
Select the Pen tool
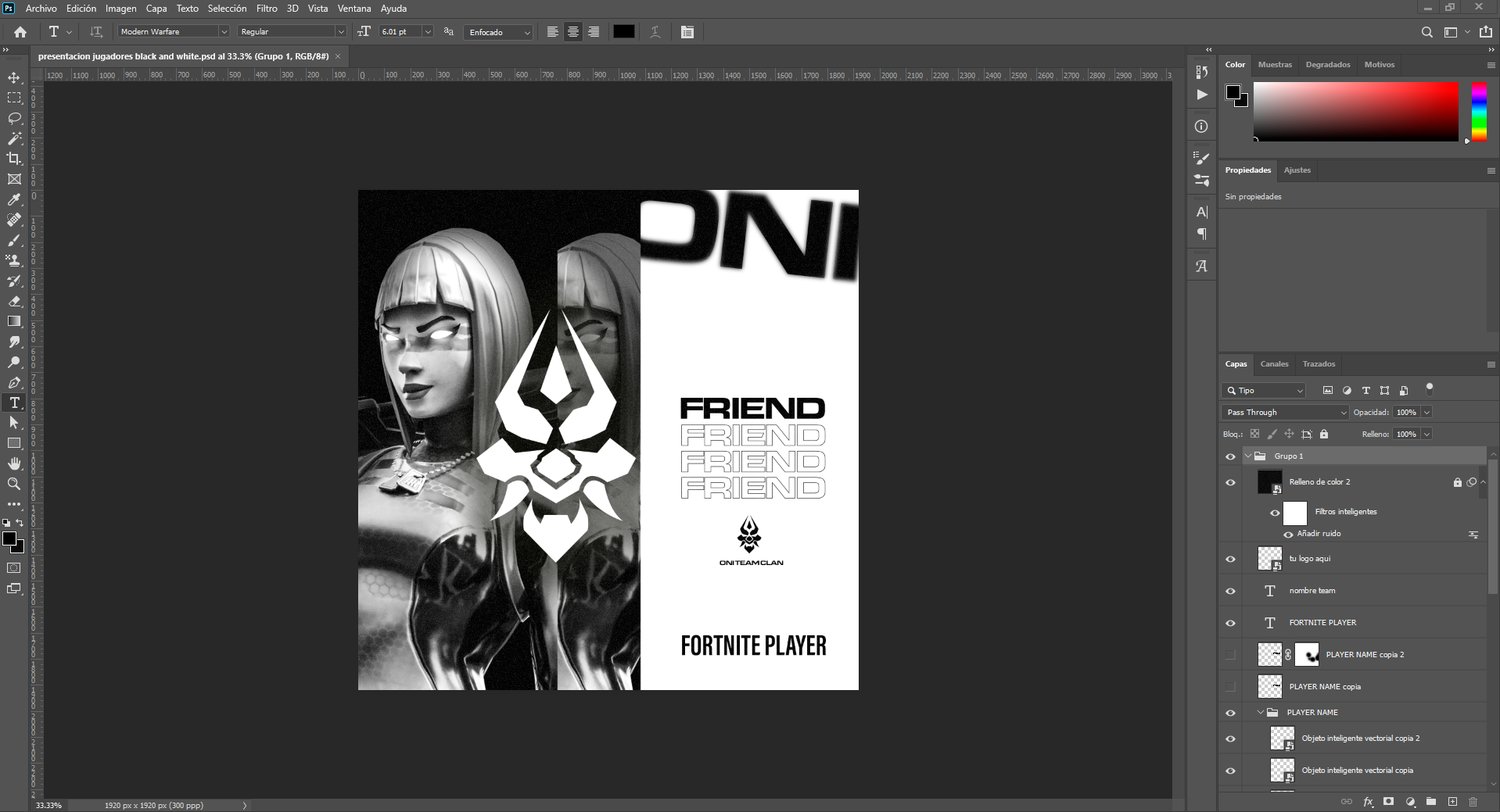coord(14,382)
